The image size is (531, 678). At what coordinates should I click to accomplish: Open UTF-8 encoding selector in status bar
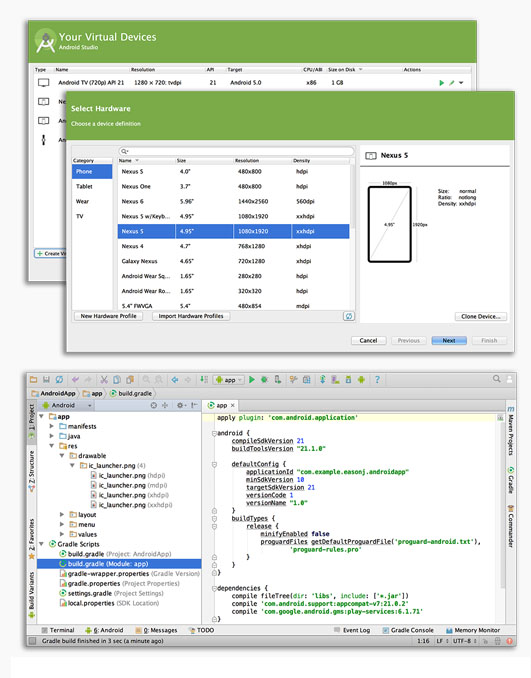coord(464,641)
